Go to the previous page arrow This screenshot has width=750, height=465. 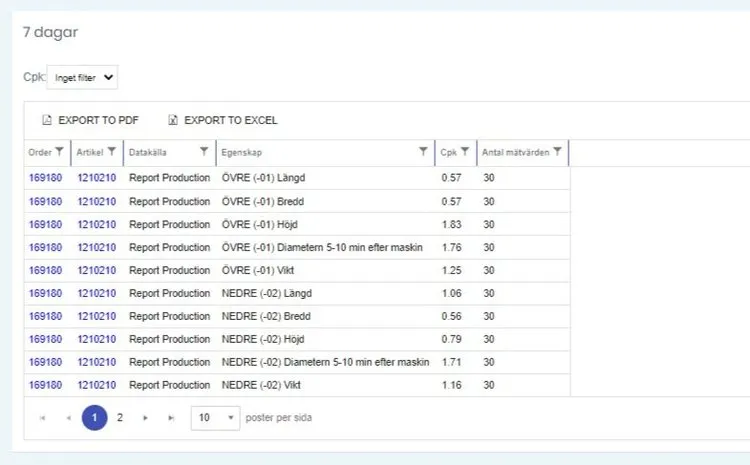(68, 418)
